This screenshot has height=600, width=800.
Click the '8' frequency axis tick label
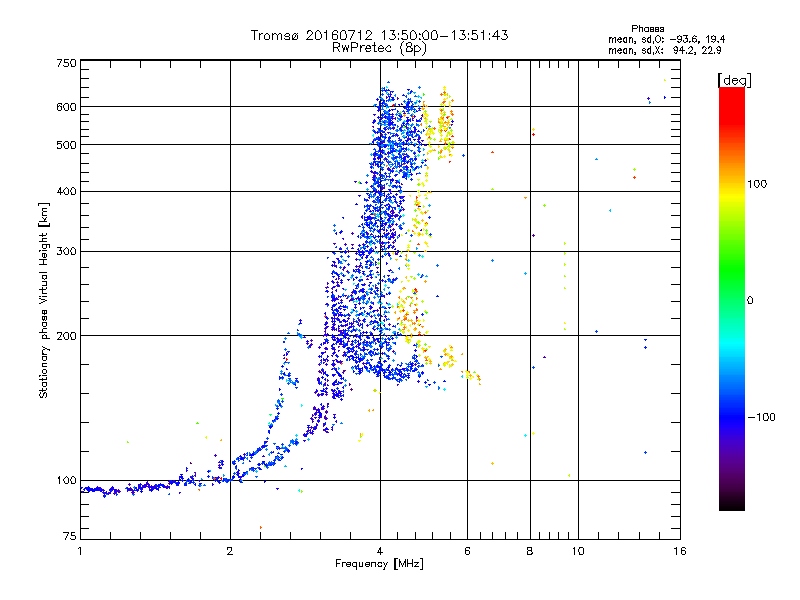(530, 551)
